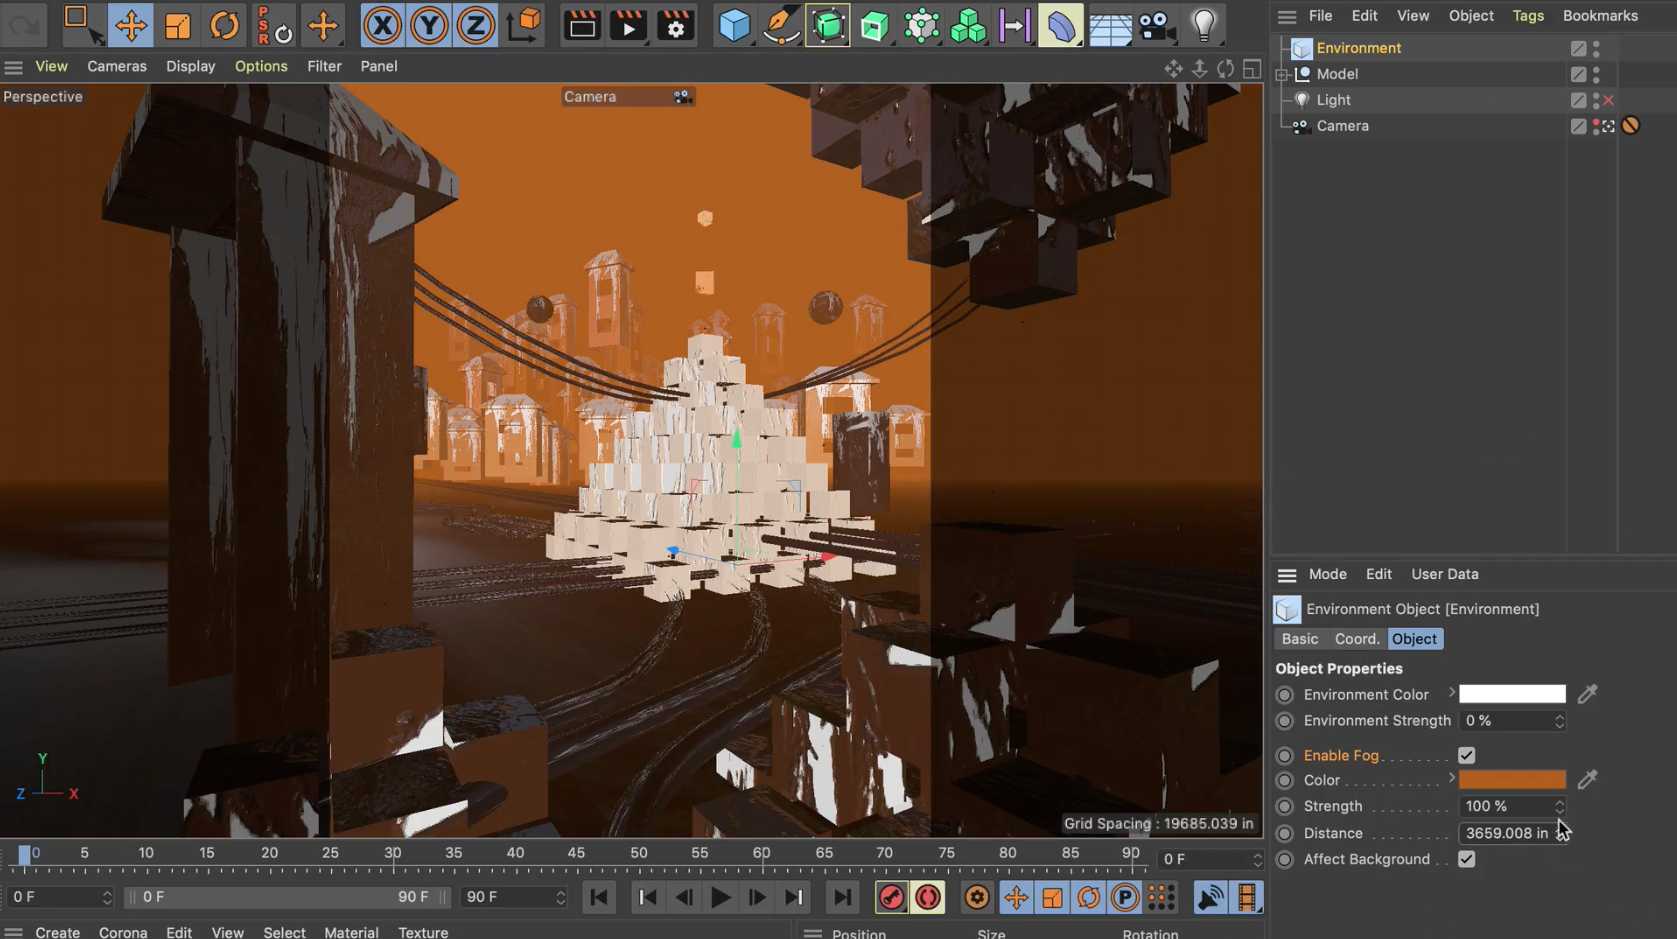Click the orange fog Color swatch
Screen dimensions: 1677x939
point(1511,780)
